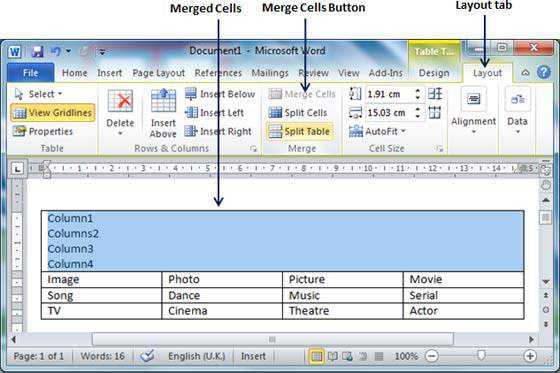
Task: Click the Split Cells button
Action: [x=298, y=113]
